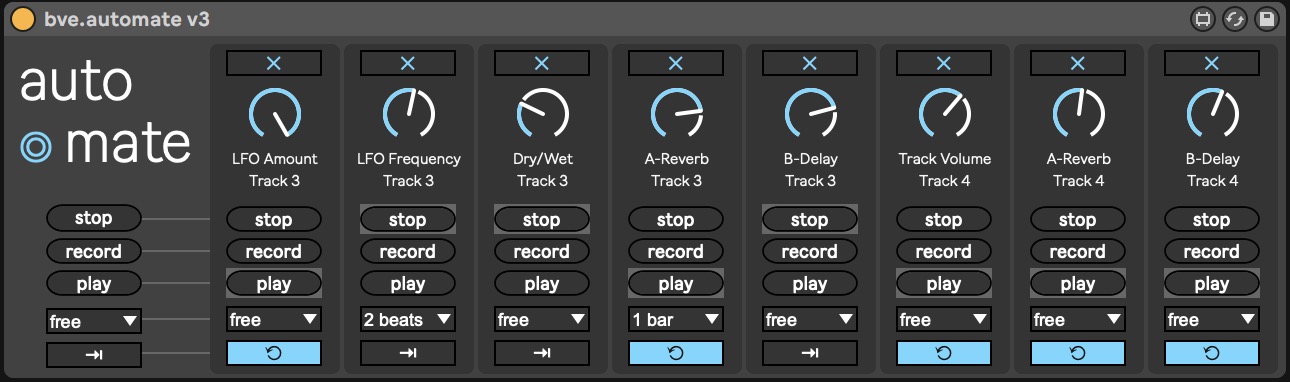Toggle loop mode for Track Volume slot
The height and width of the screenshot is (382, 1290).
pyautogui.click(x=944, y=353)
